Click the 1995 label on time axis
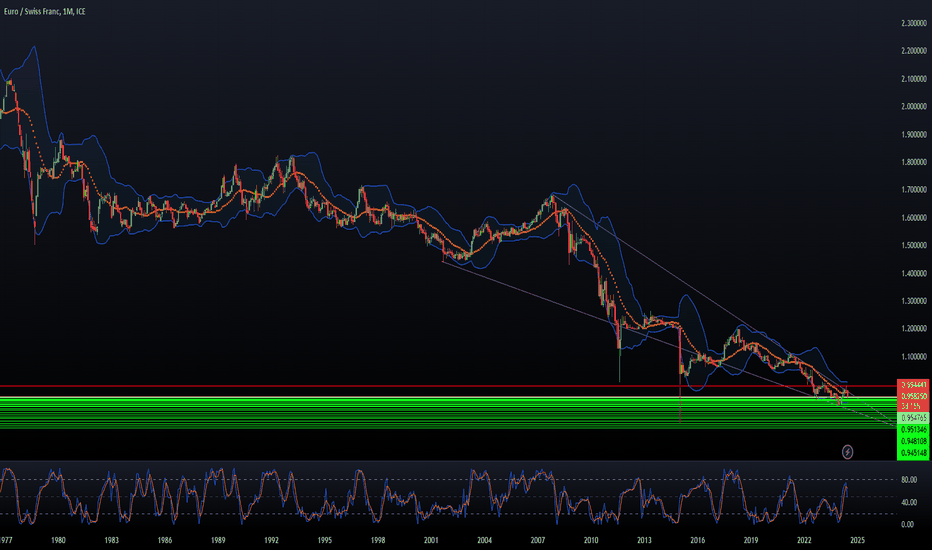The image size is (932, 550). 325,540
